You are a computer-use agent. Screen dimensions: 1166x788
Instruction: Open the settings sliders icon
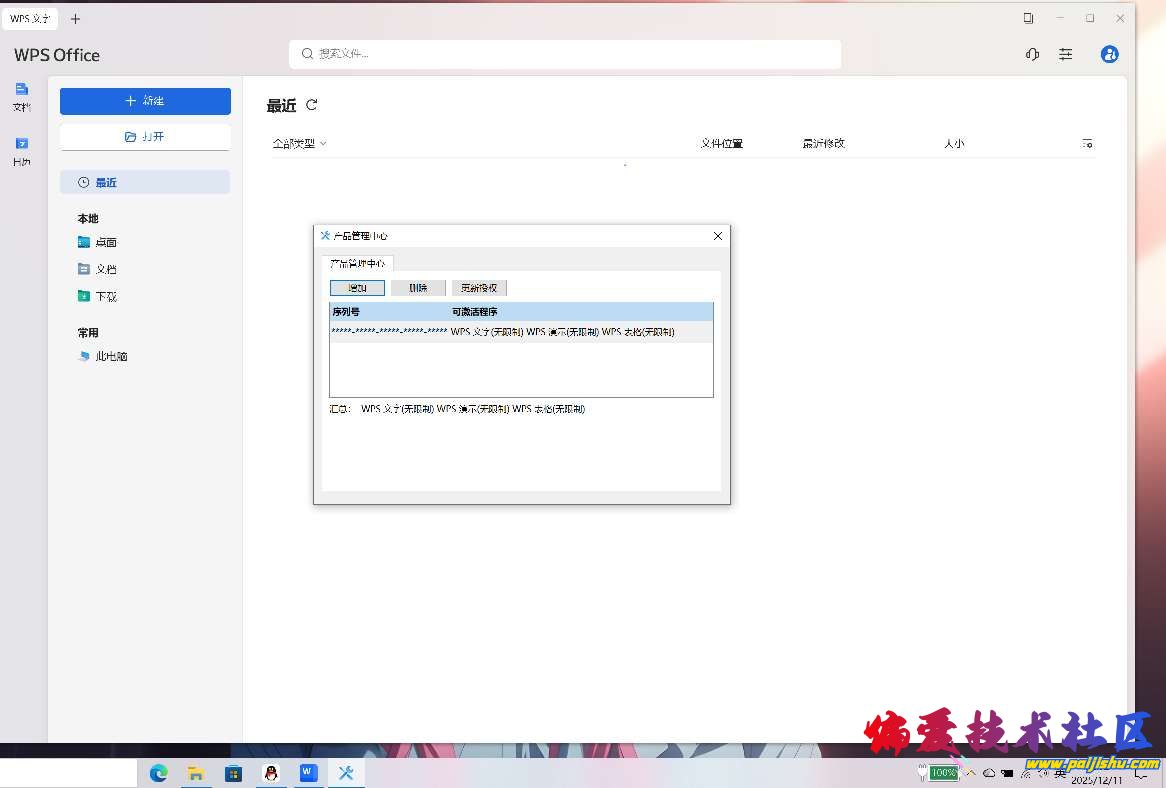coord(1066,55)
